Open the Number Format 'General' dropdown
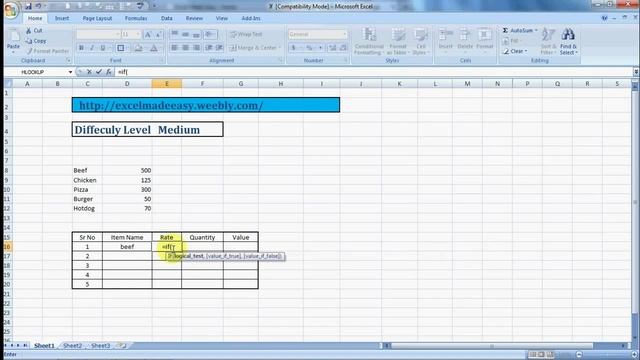Screen dimensions: 640x360 click(345, 34)
